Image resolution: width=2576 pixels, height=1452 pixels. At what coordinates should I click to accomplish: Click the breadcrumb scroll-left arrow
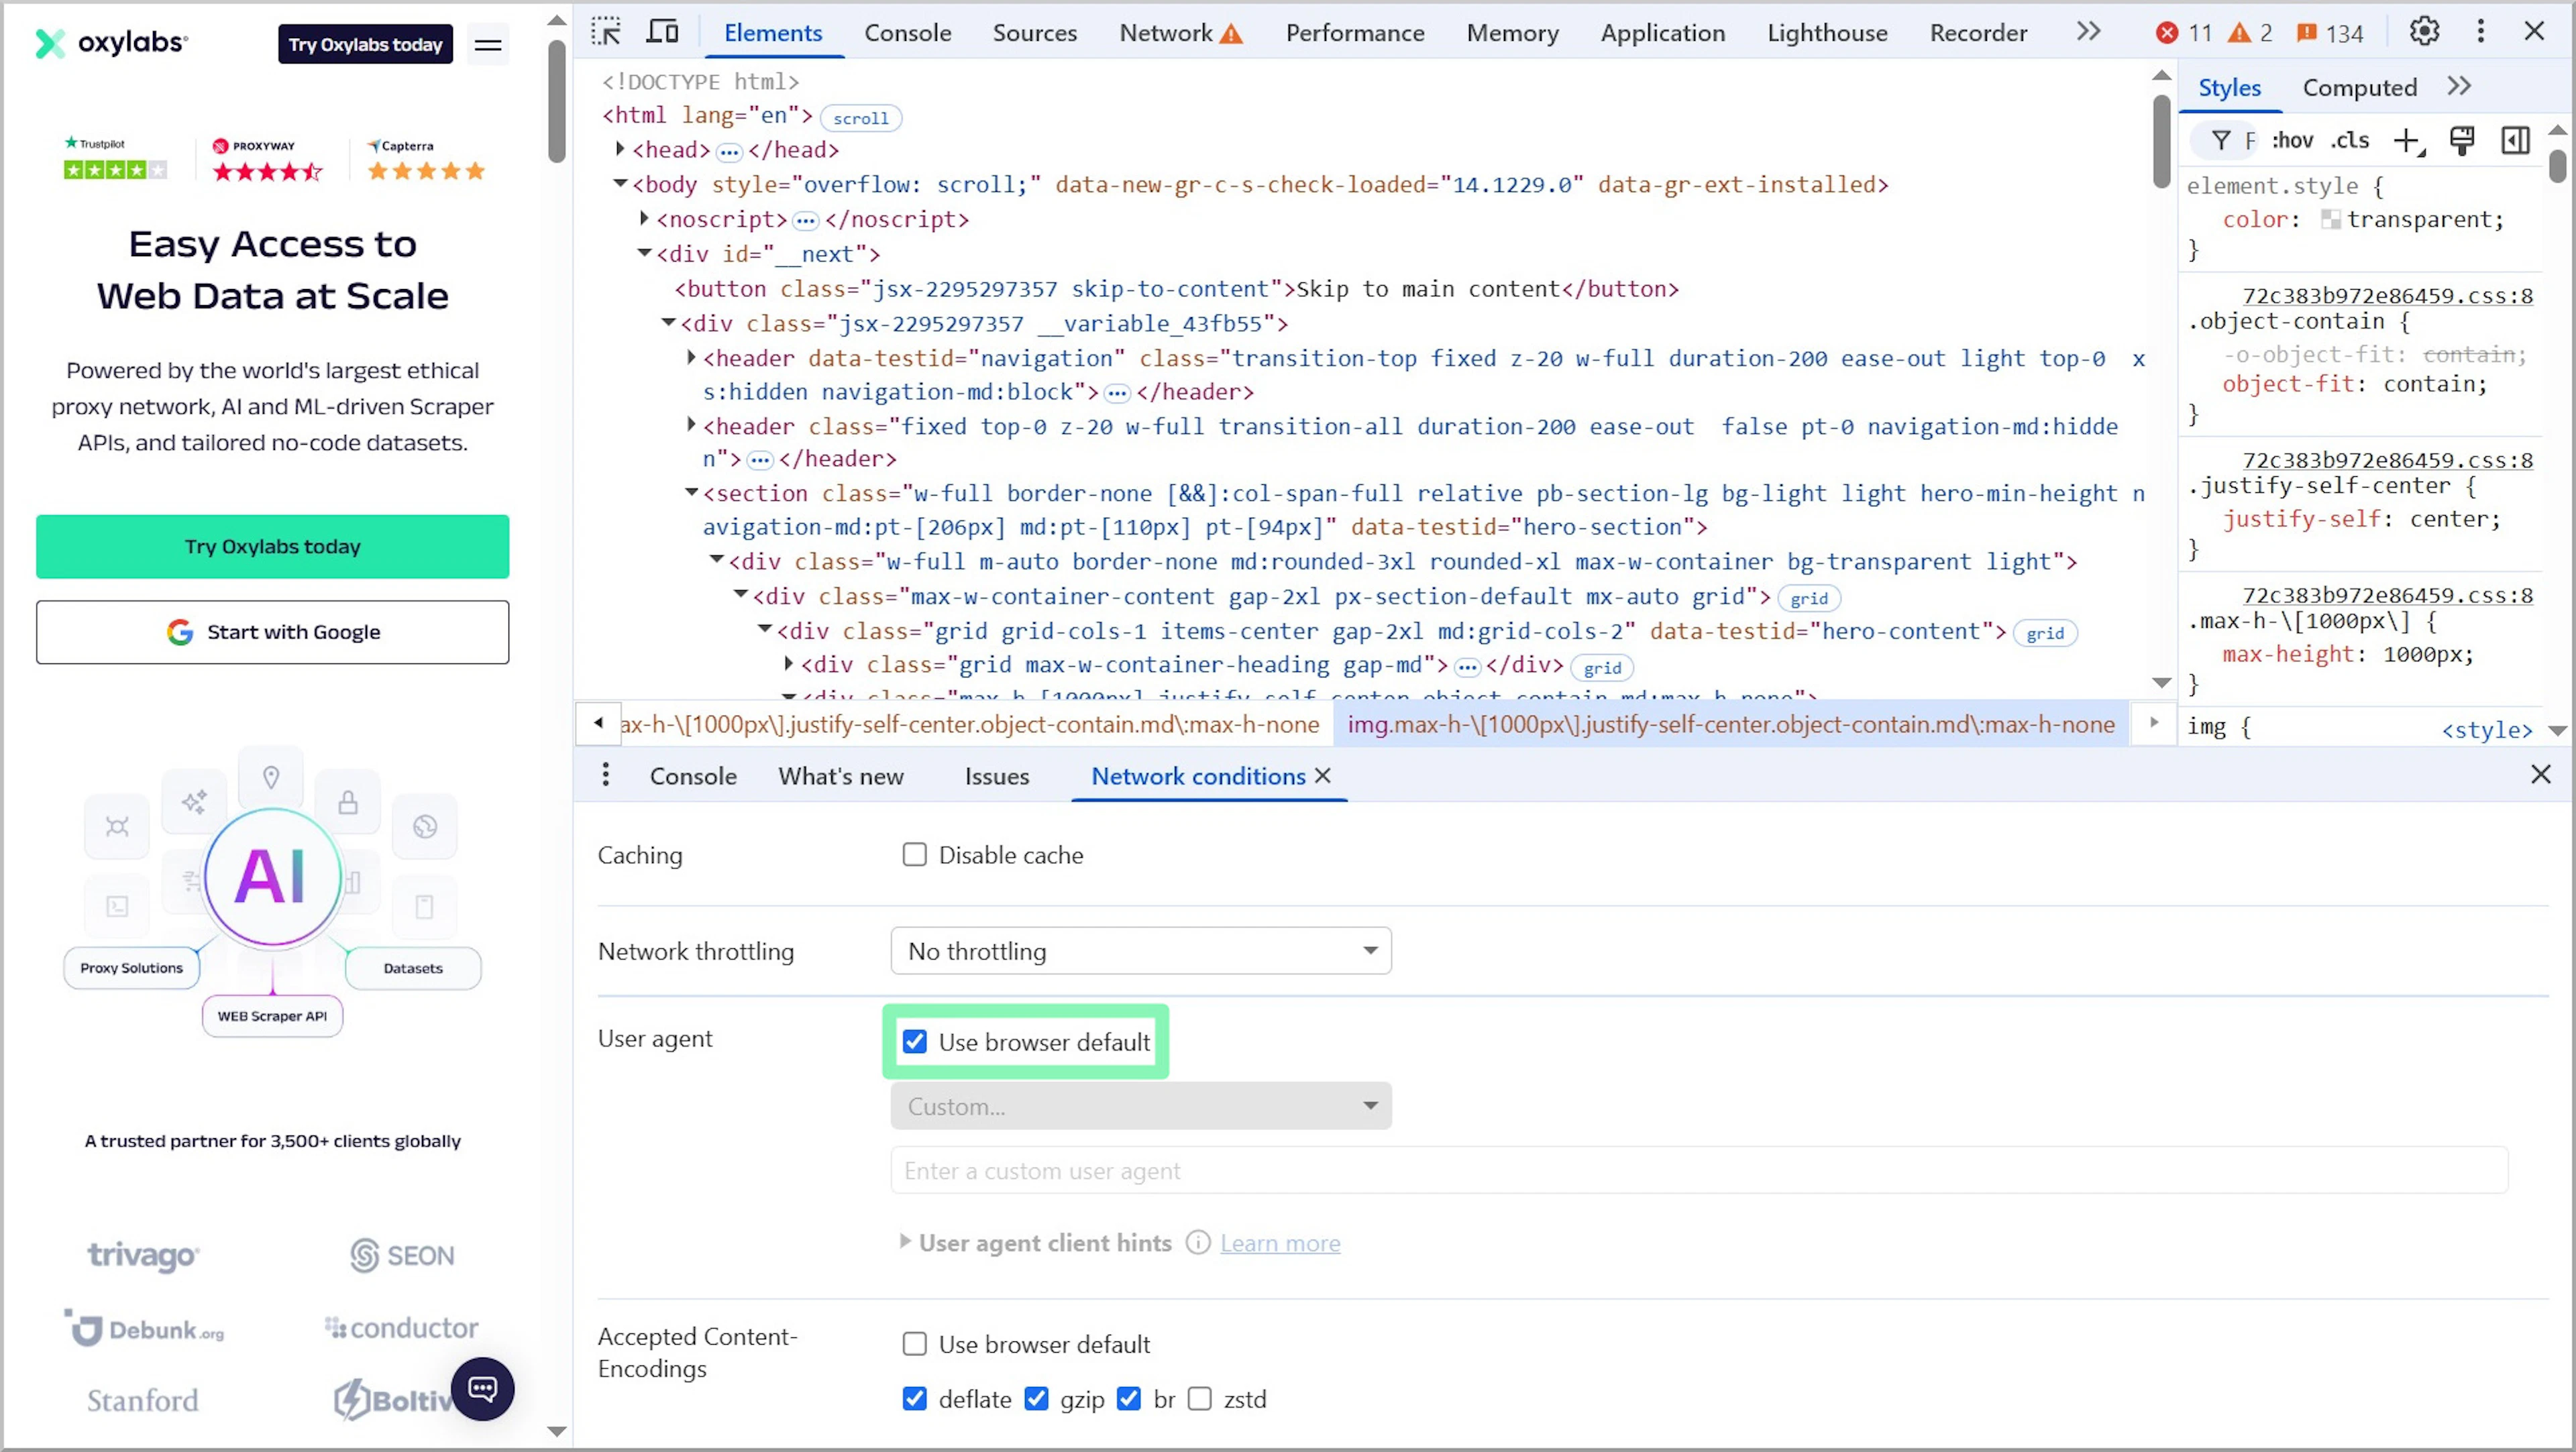(x=598, y=723)
